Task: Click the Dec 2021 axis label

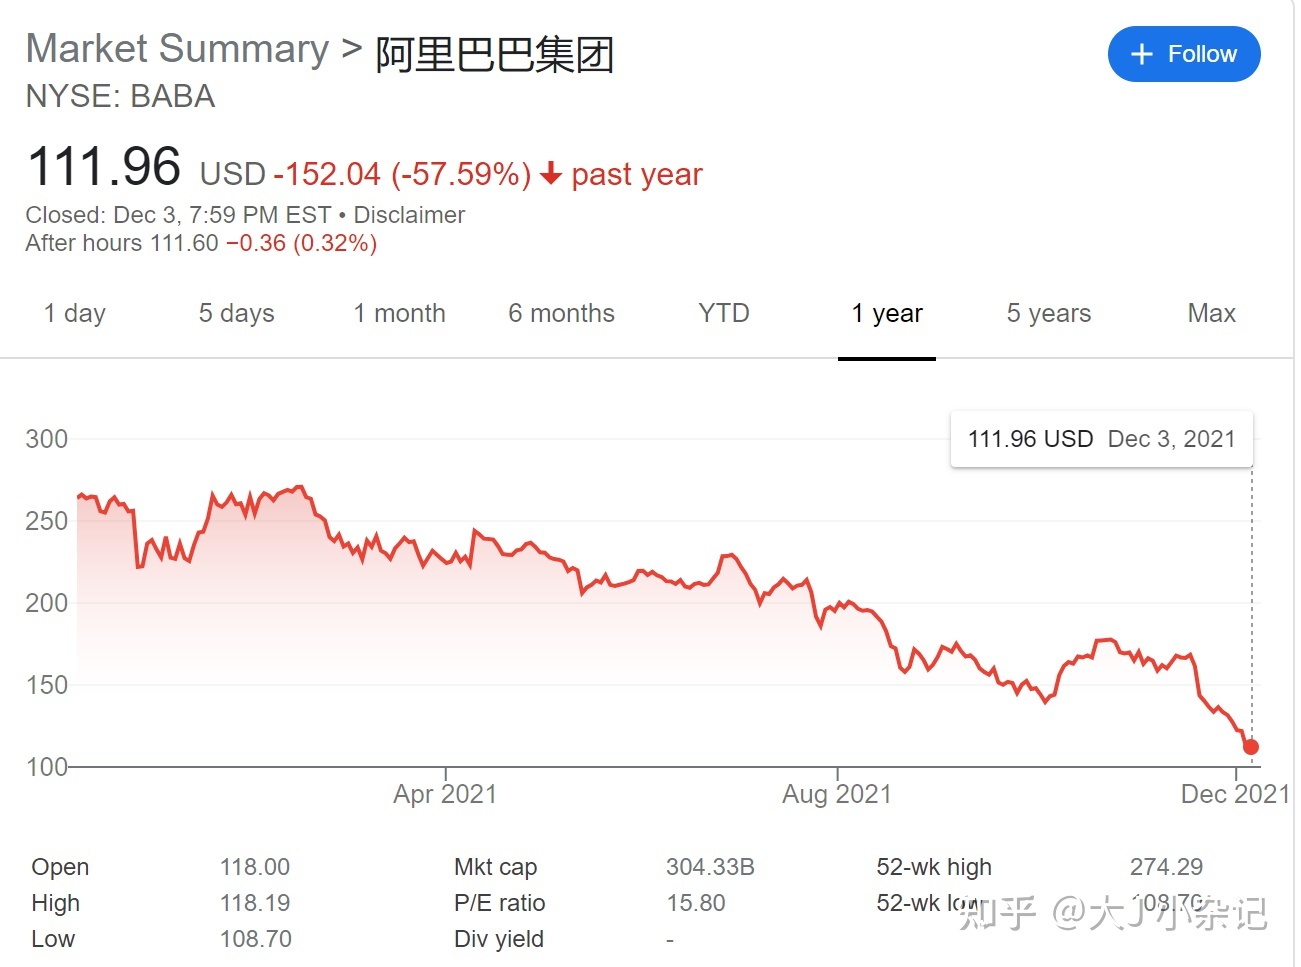Action: [x=1235, y=794]
